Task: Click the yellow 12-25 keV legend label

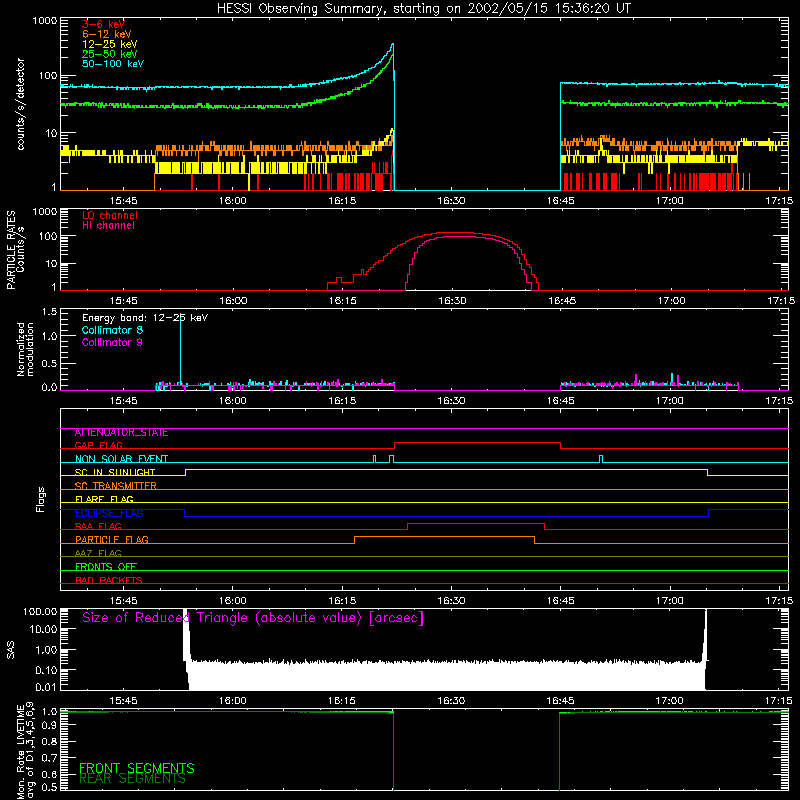Action: [x=110, y=44]
